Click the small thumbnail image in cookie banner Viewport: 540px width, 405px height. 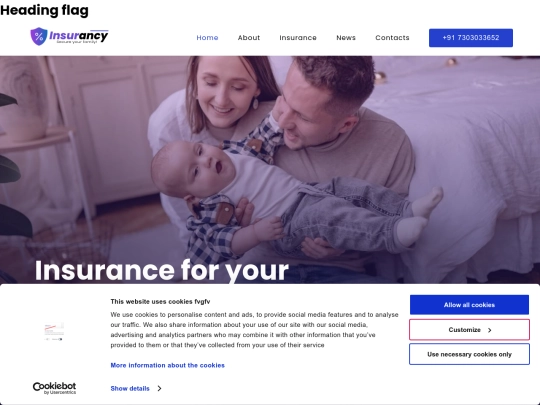54,331
